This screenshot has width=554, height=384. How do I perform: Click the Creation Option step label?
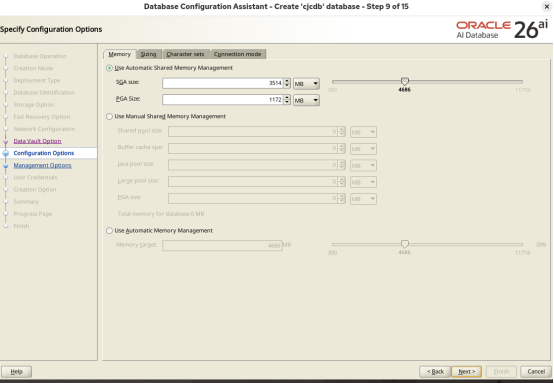pyautogui.click(x=35, y=190)
